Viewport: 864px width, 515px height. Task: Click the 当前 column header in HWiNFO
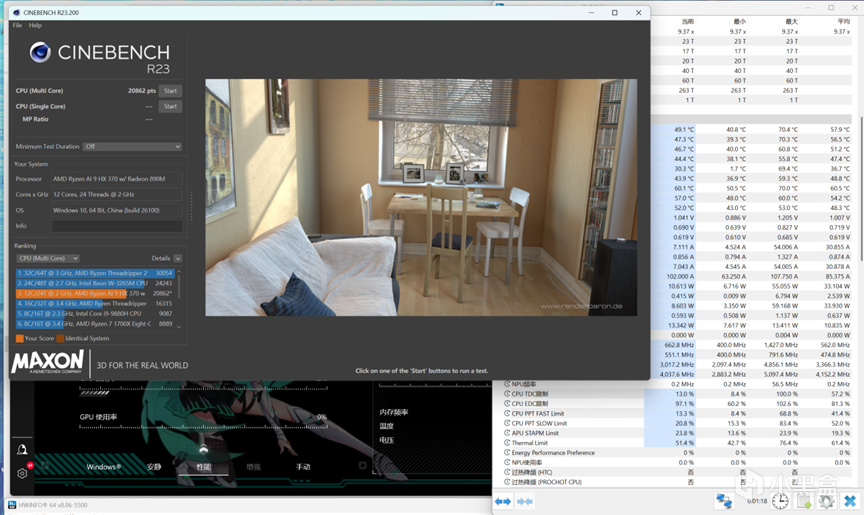point(688,21)
